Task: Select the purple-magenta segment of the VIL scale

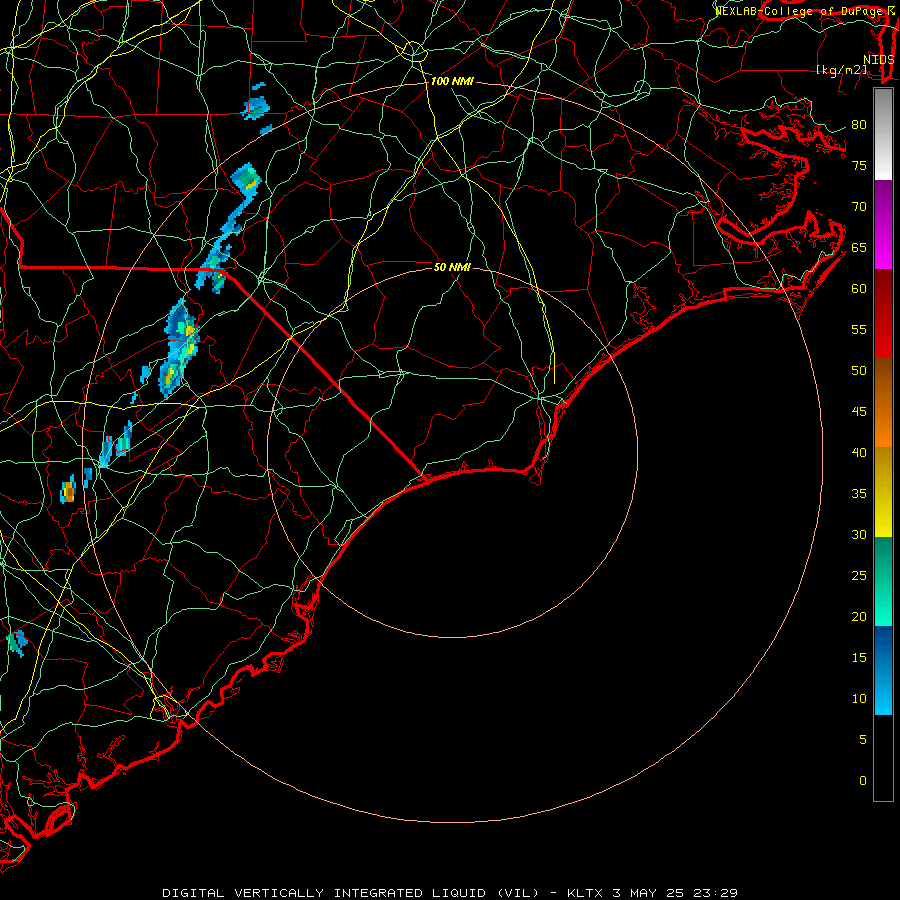Action: tap(883, 224)
